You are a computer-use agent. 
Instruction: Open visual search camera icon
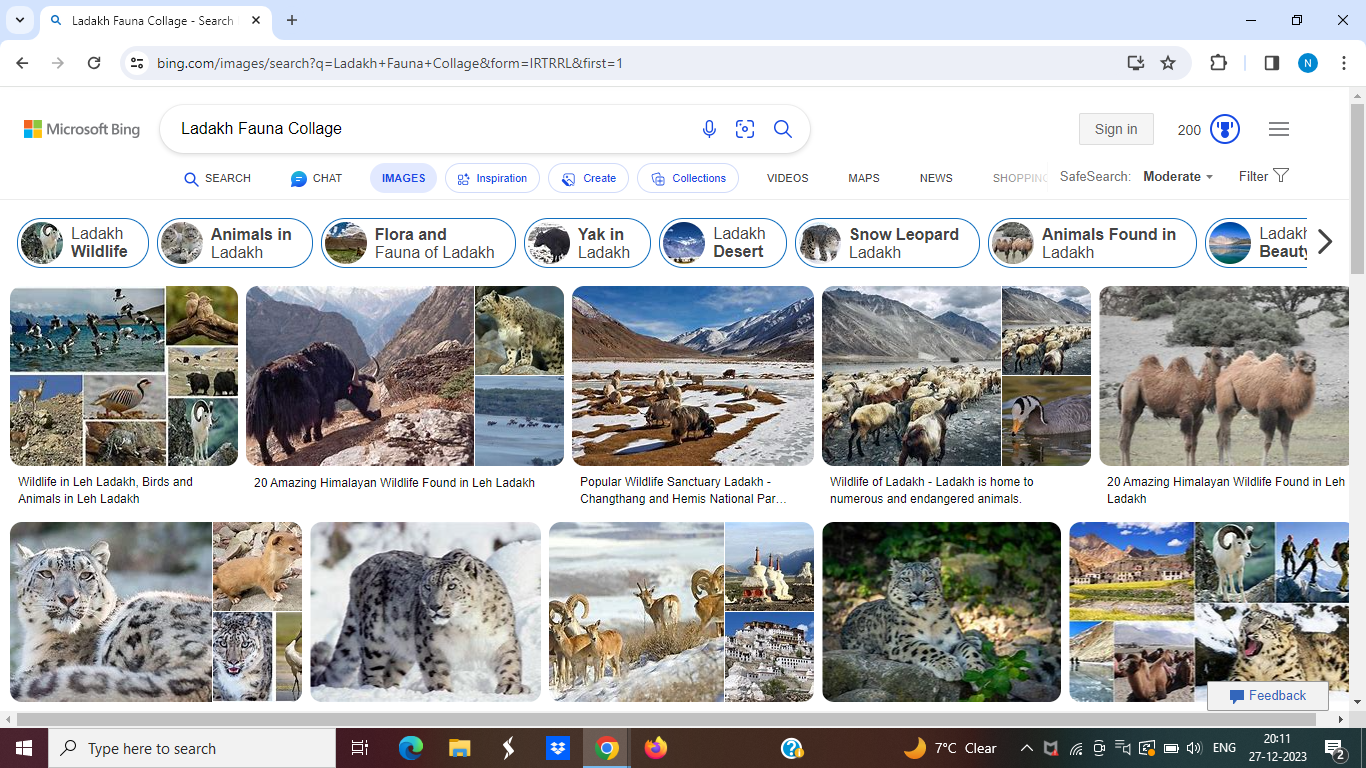pos(745,129)
